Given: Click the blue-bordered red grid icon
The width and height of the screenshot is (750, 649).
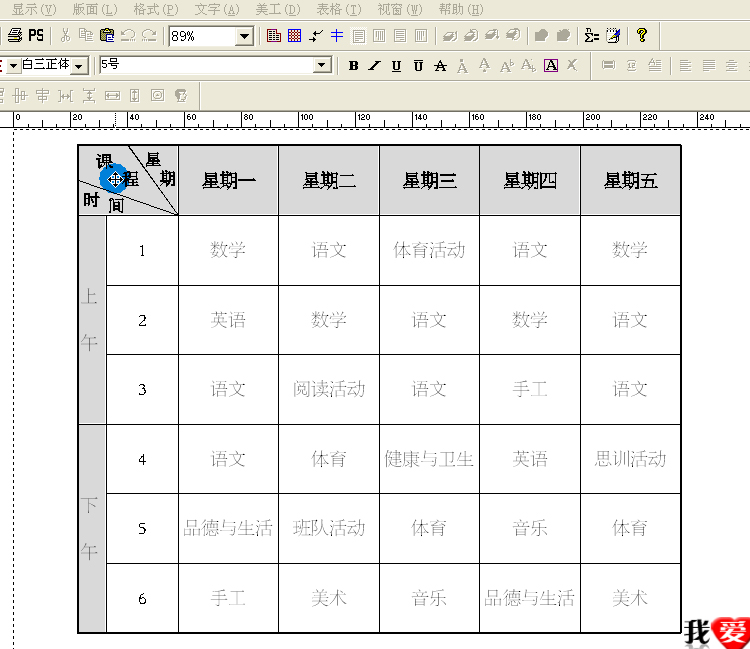Looking at the screenshot, I should 295,35.
